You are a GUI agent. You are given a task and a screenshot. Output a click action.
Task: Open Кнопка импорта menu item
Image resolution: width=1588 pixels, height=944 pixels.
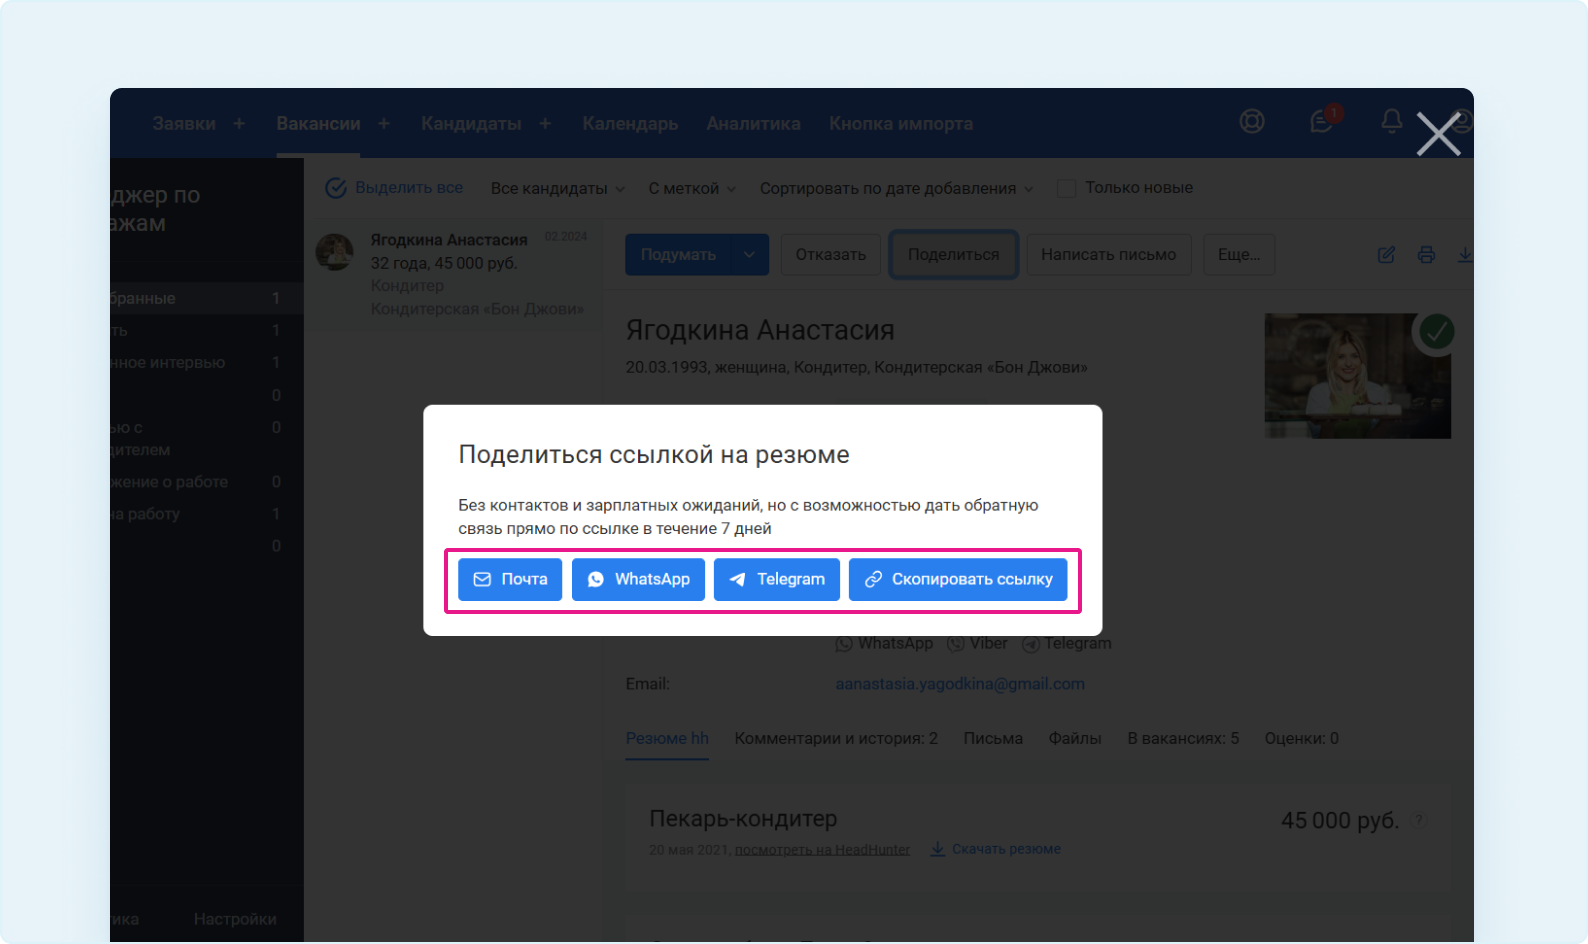click(901, 124)
